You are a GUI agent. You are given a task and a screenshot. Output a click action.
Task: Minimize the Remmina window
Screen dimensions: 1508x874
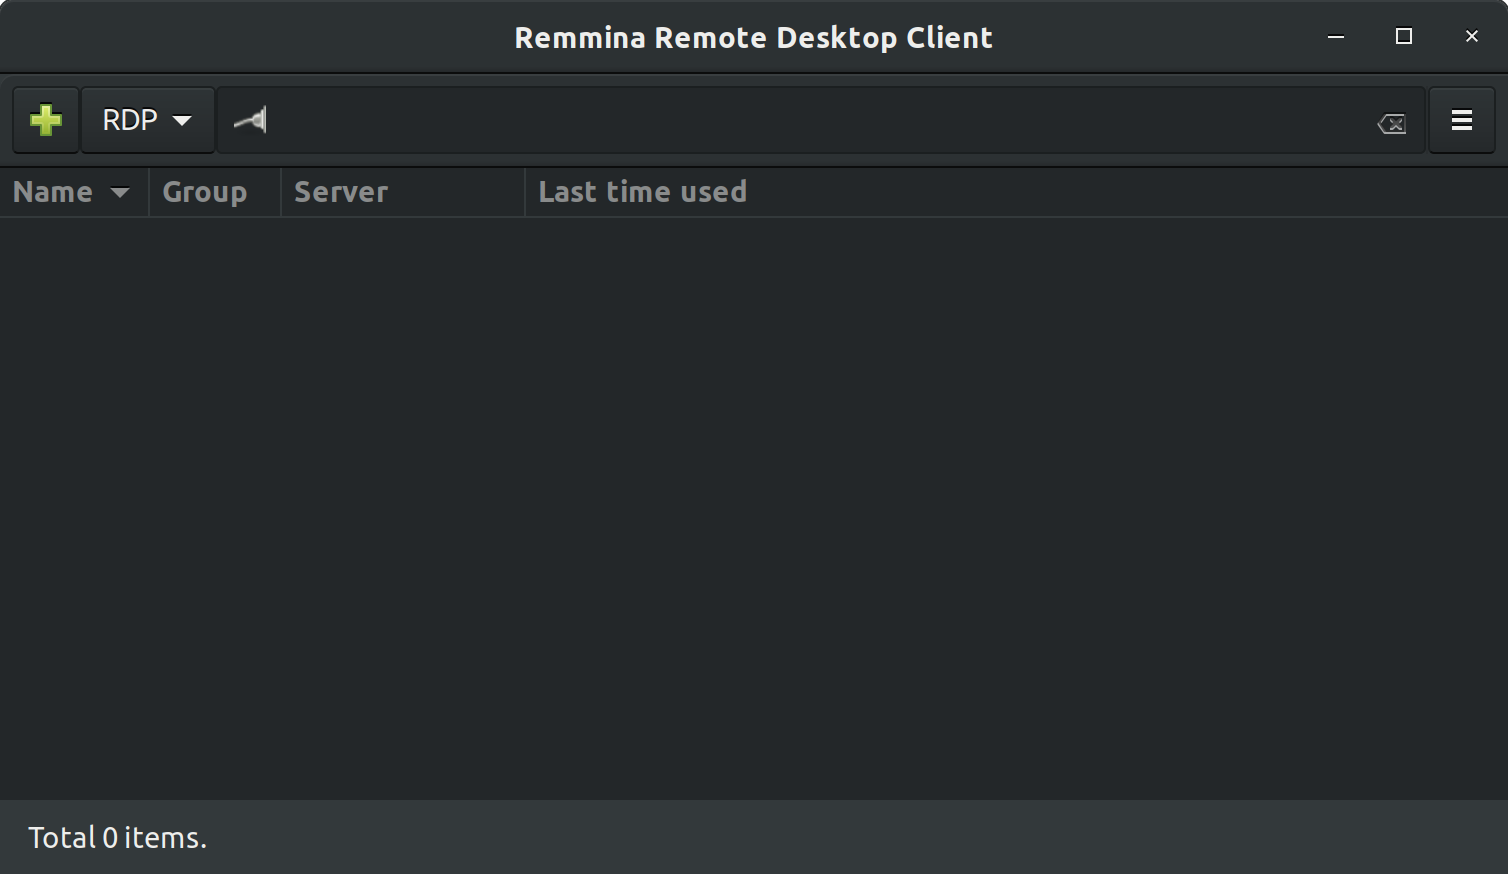pos(1336,37)
